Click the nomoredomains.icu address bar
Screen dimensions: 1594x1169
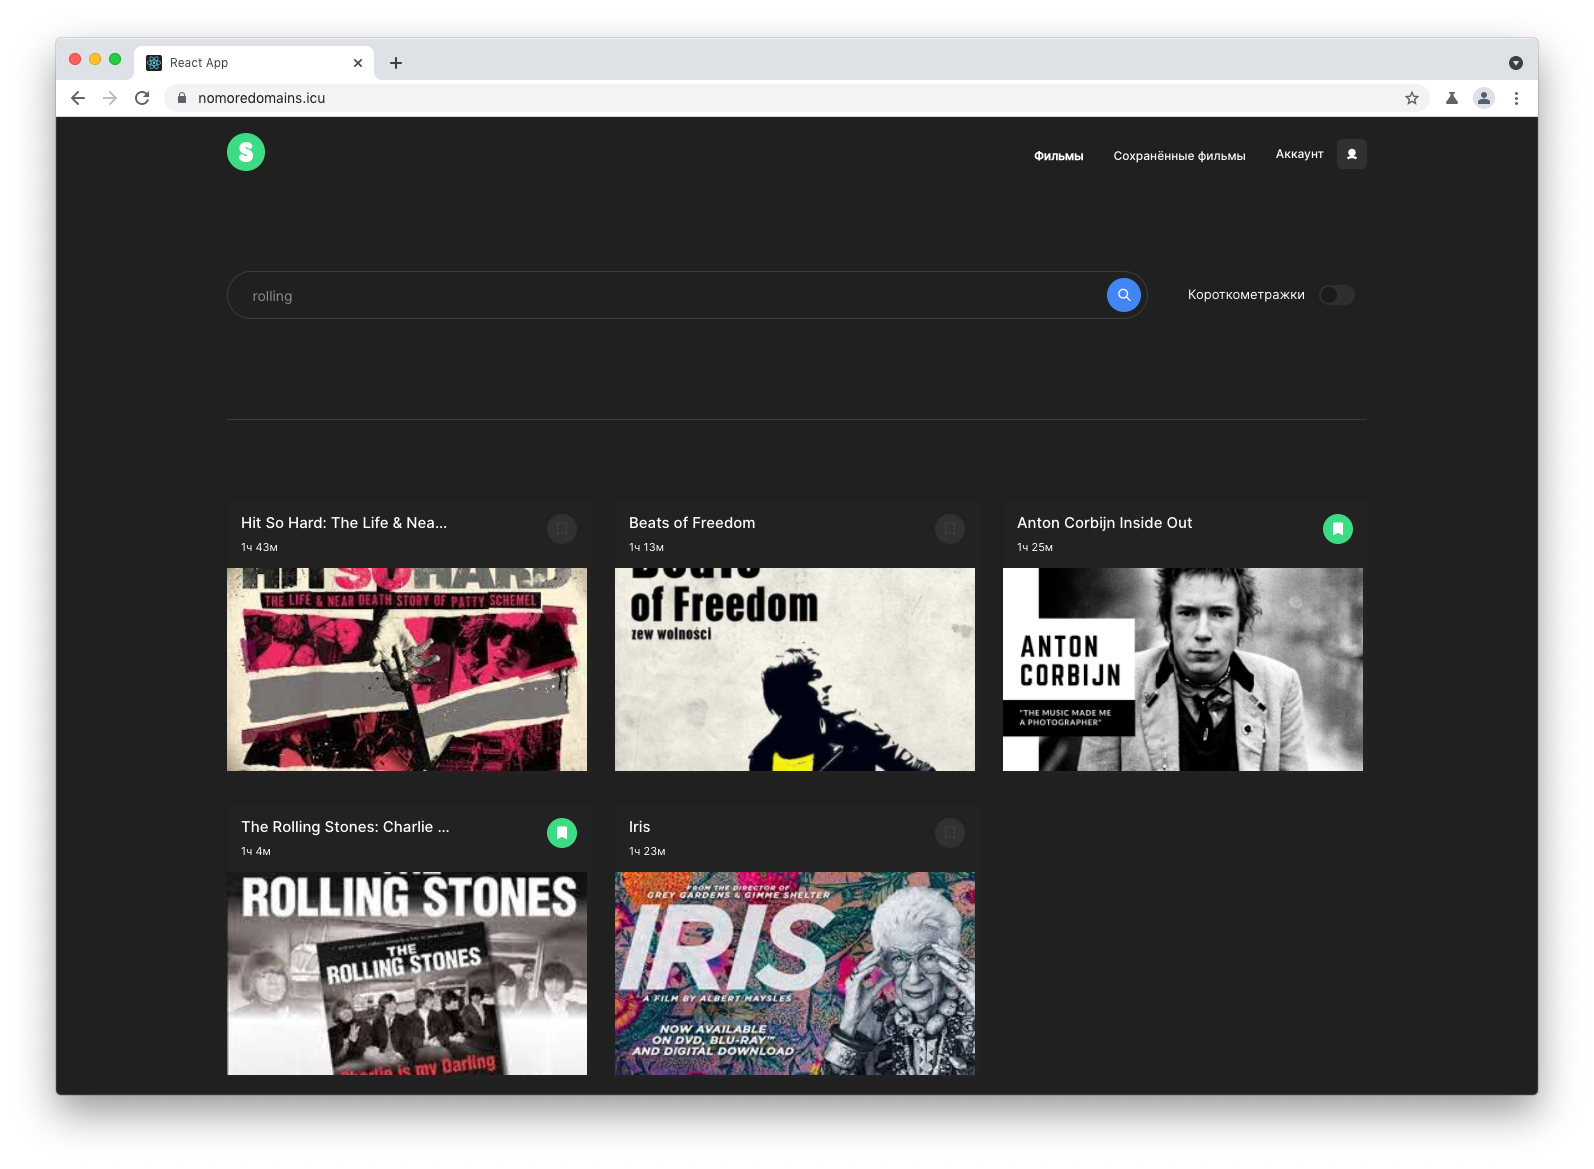[x=795, y=98]
